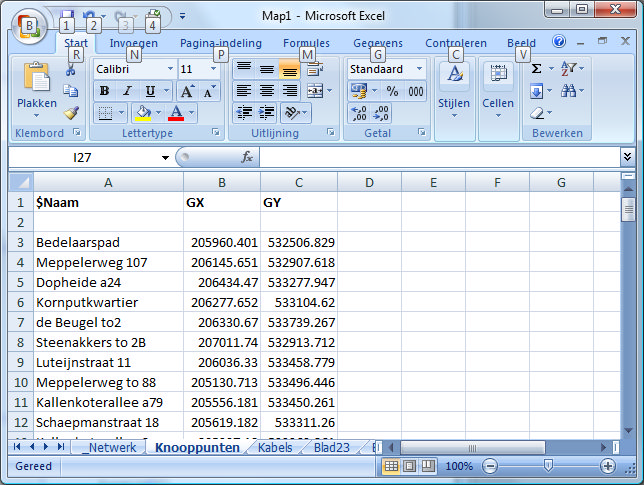This screenshot has height=485, width=644.
Task: Expand the Standaard number format dropdown
Action: 419,69
